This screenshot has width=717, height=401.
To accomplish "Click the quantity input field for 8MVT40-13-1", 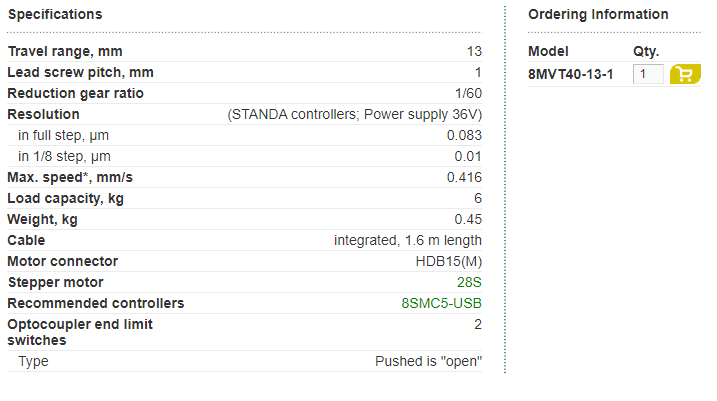I will [648, 74].
